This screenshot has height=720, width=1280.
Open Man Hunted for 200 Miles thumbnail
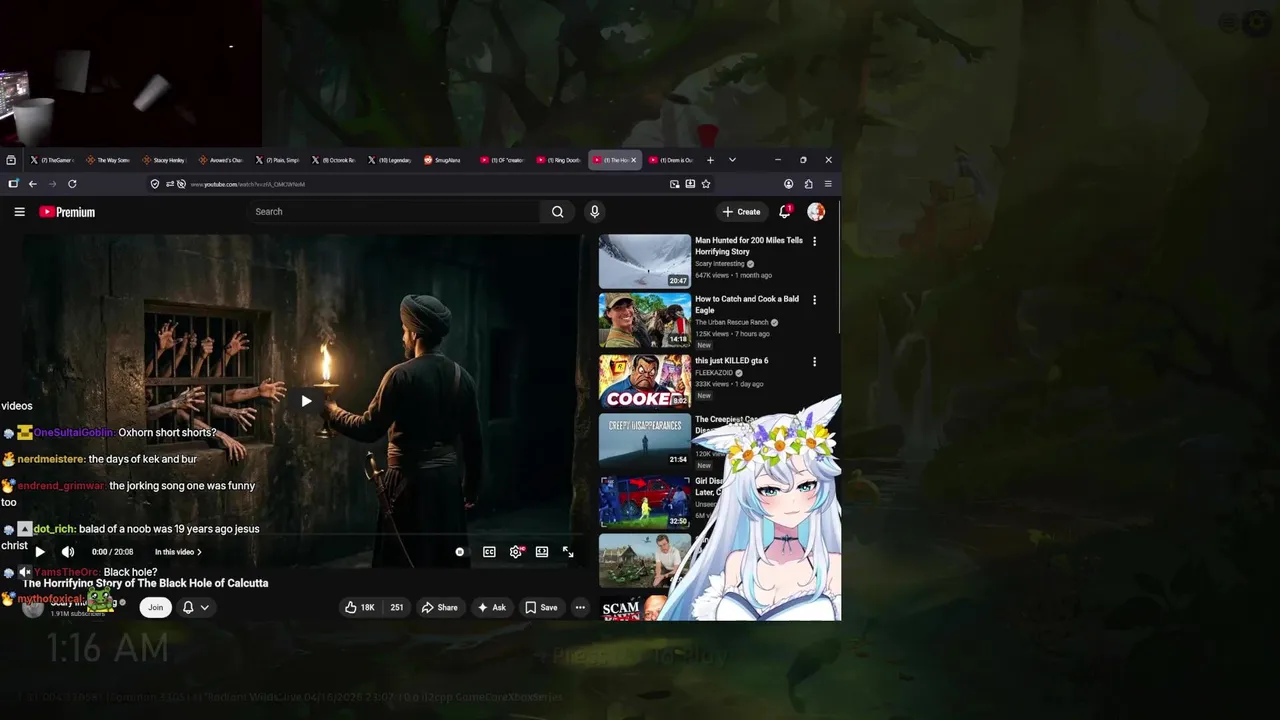pyautogui.click(x=645, y=261)
